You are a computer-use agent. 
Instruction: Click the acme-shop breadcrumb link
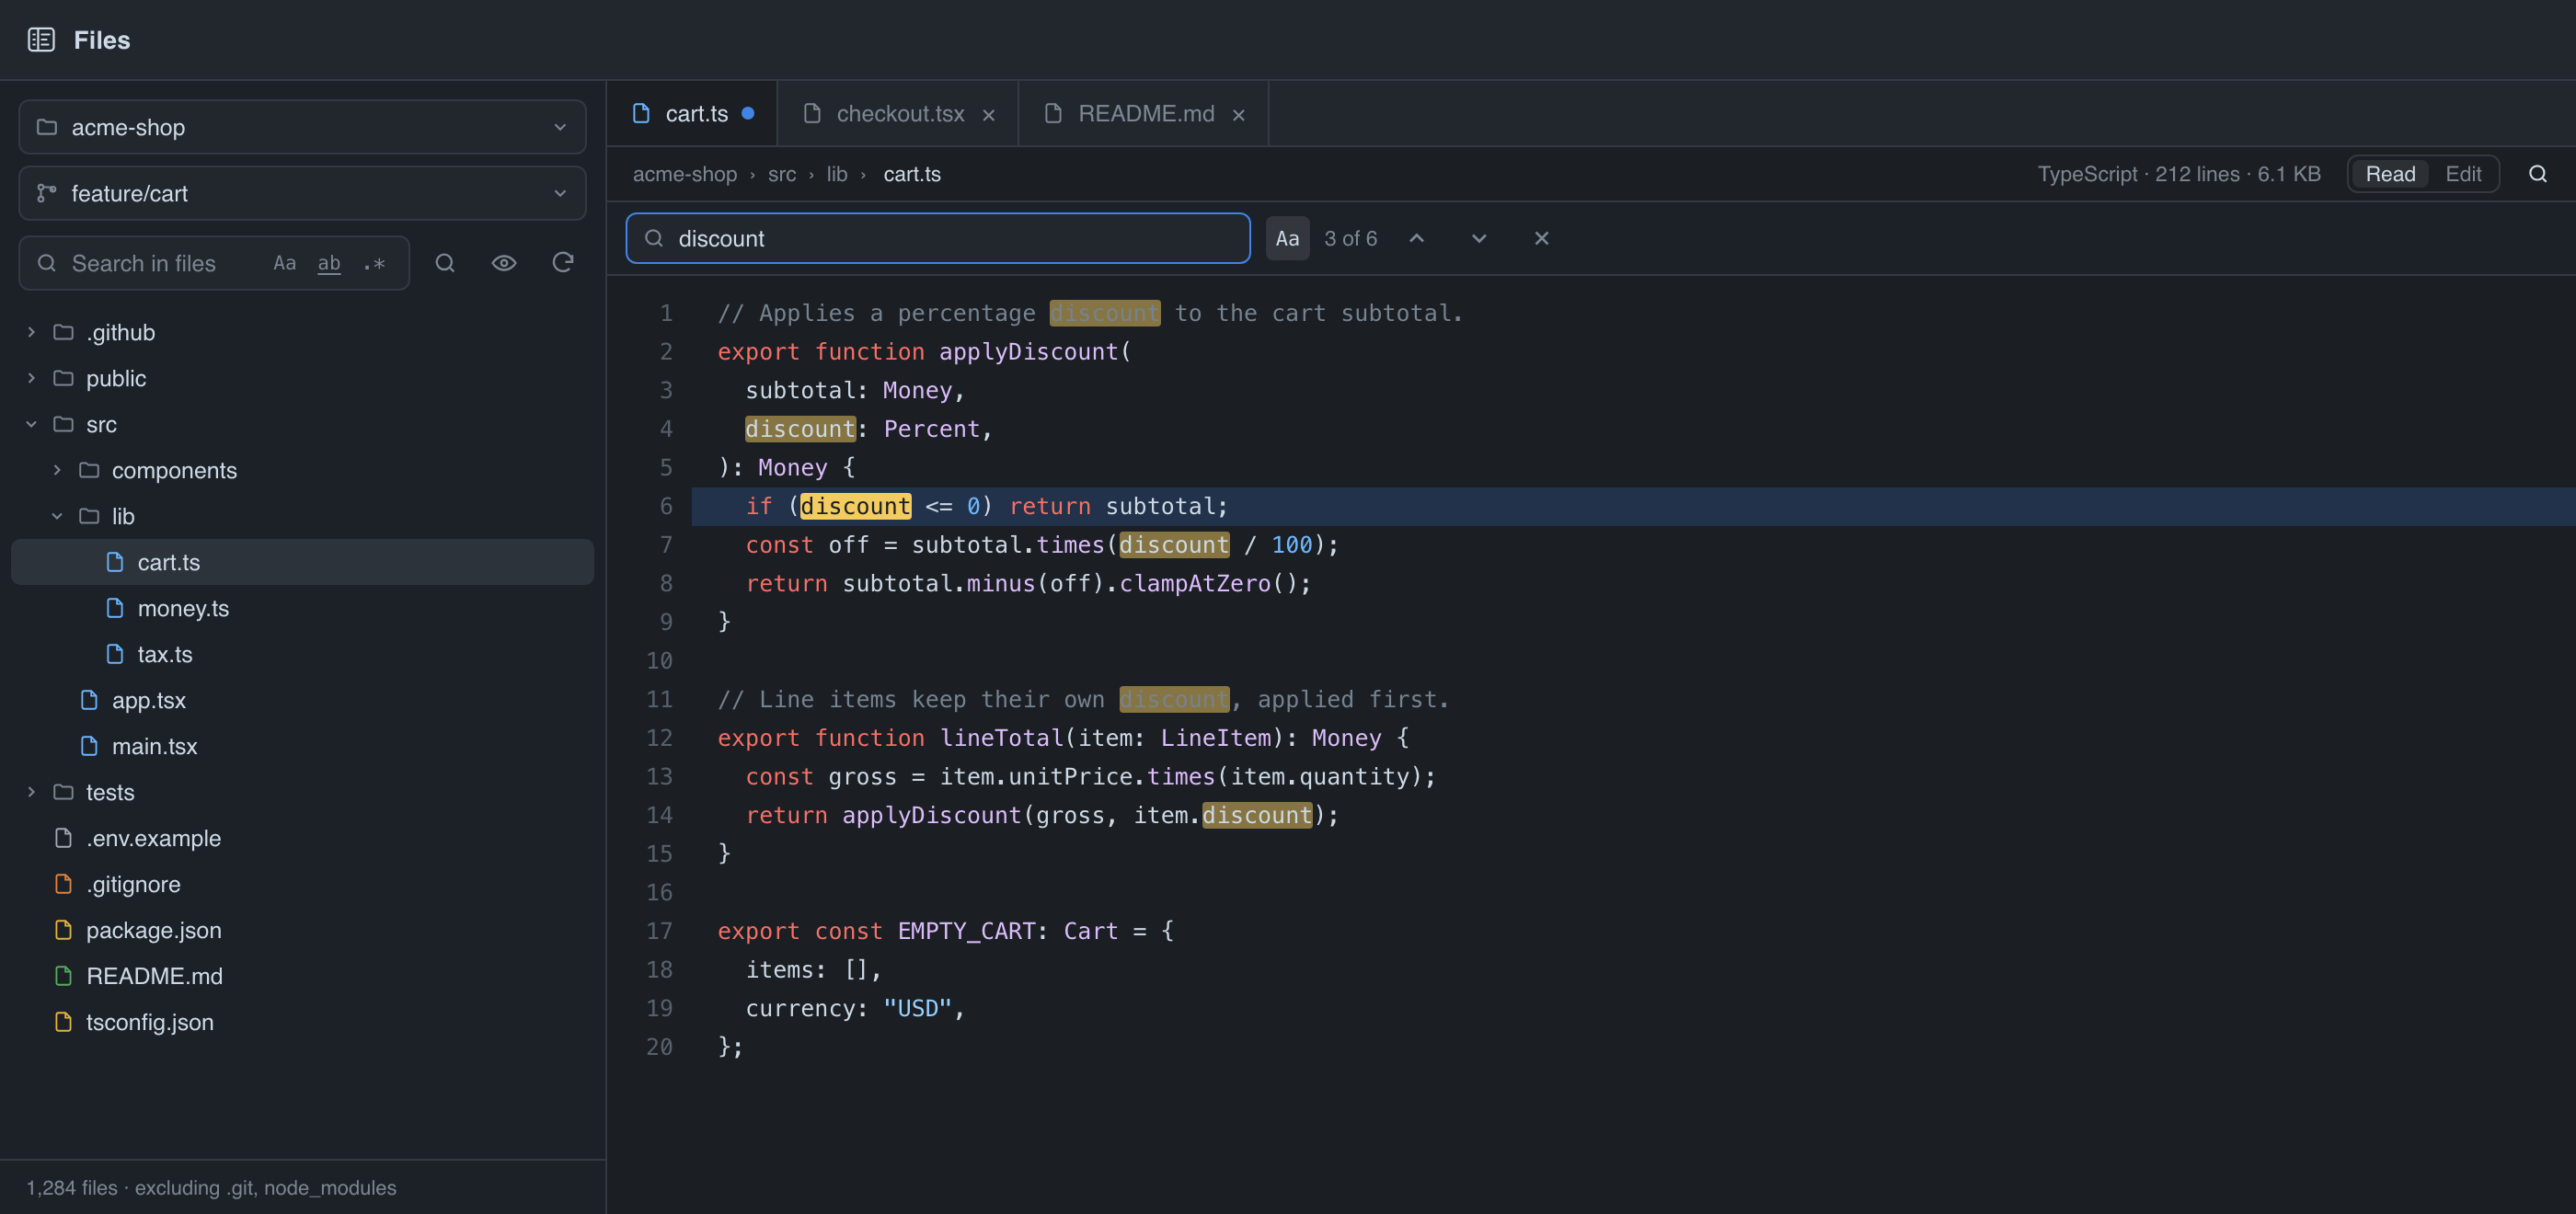(684, 174)
